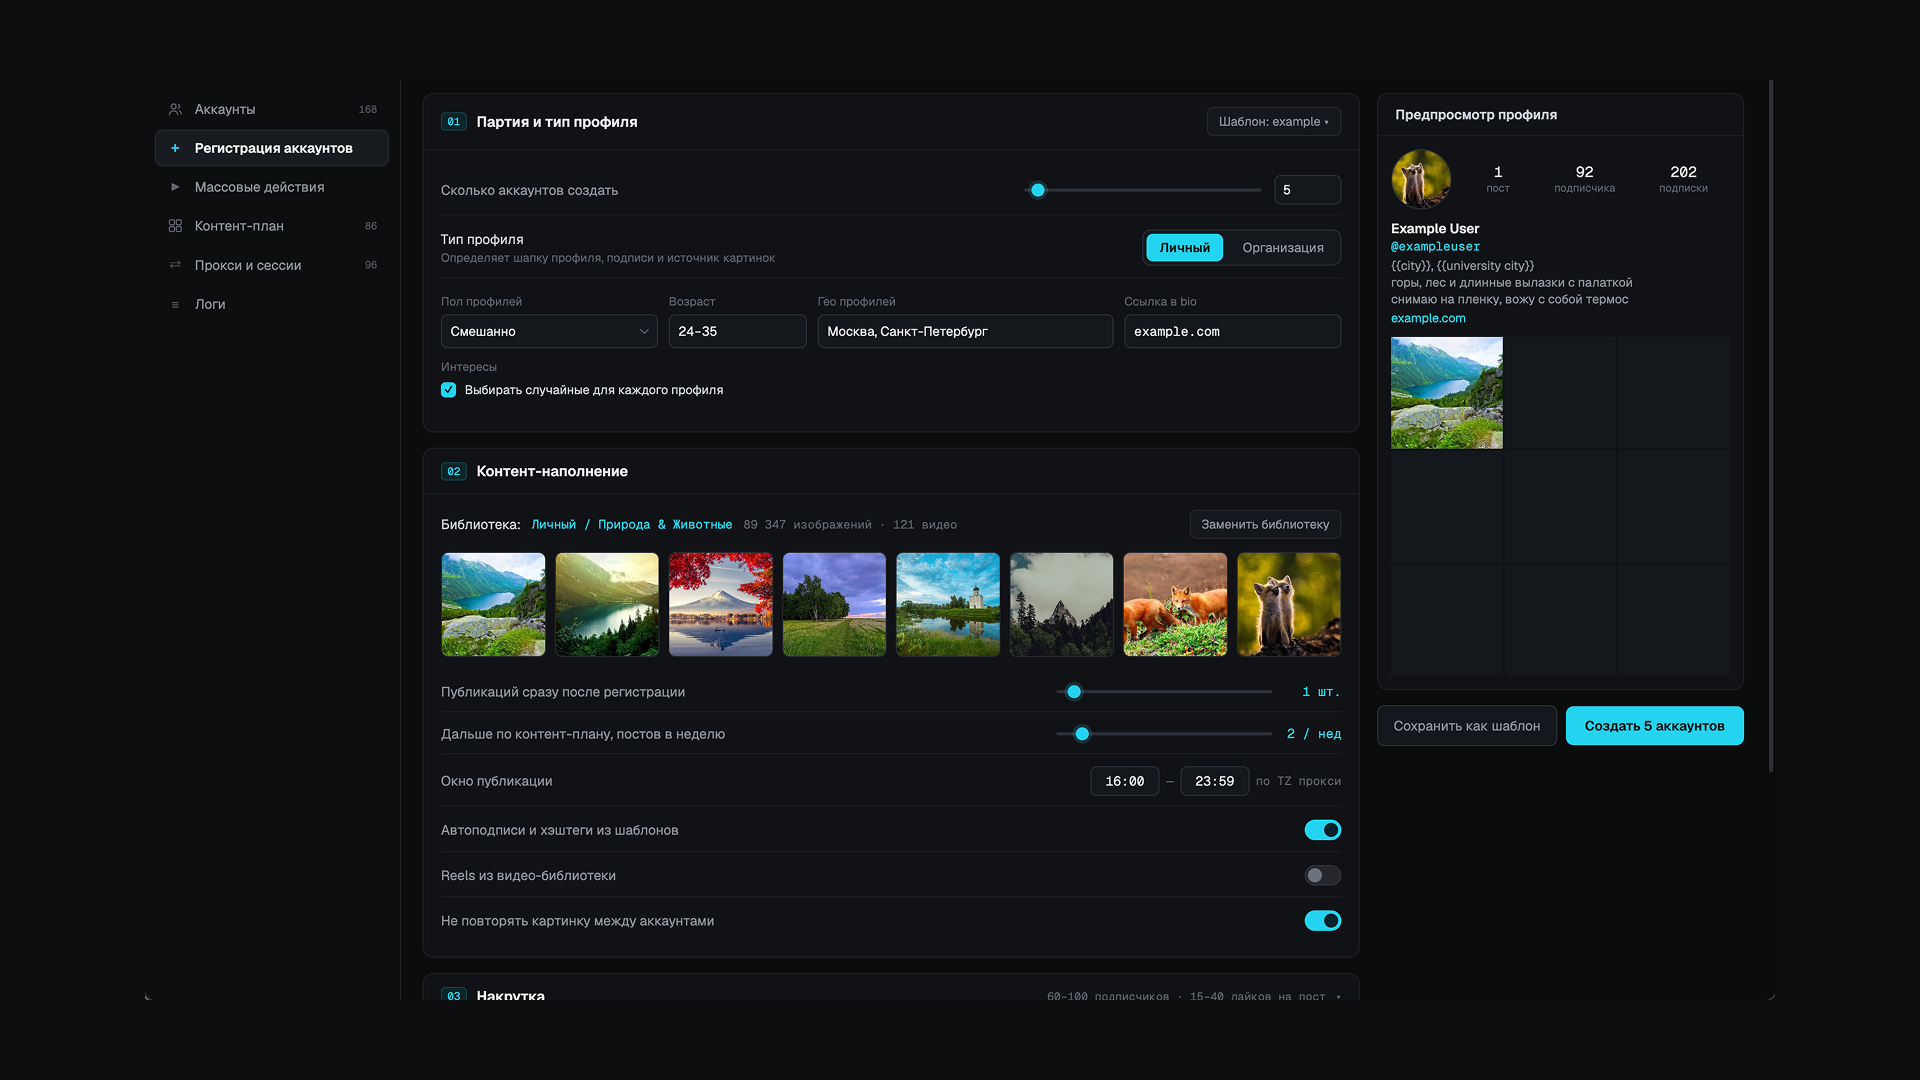Select the Личный profile type

point(1184,248)
